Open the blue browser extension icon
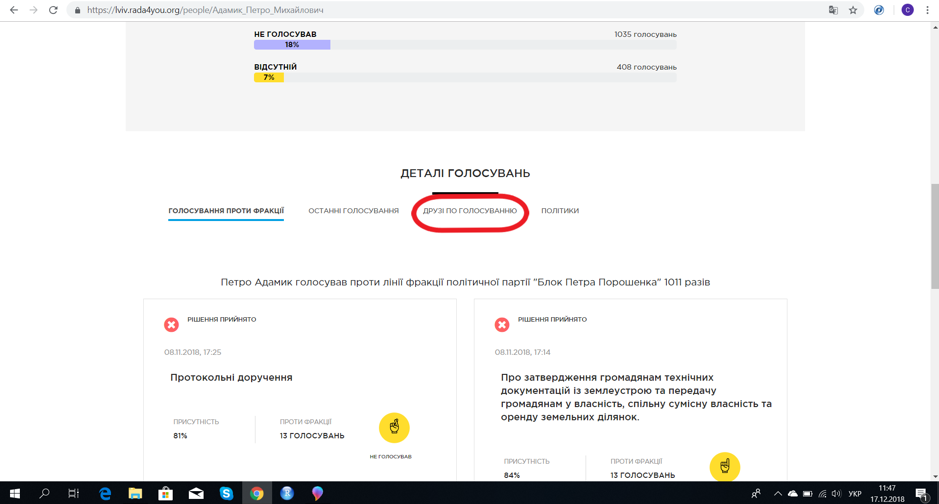939x504 pixels. (x=879, y=10)
